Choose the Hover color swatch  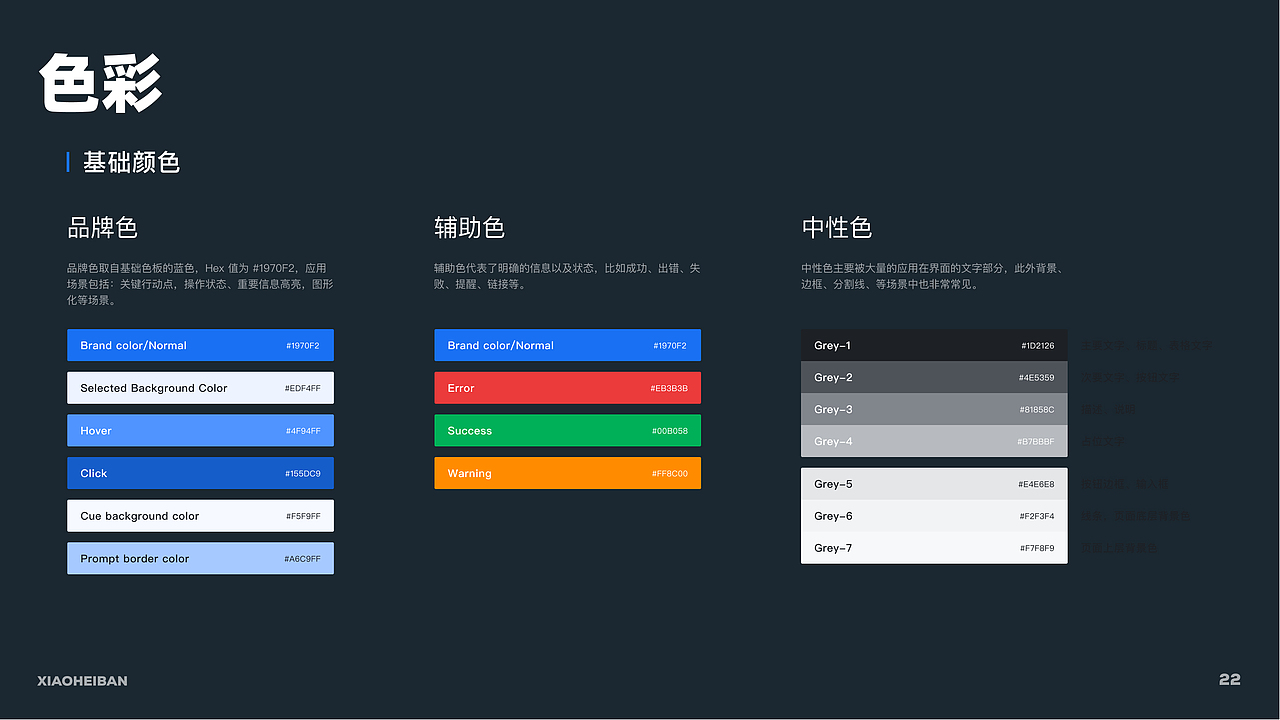(x=200, y=431)
